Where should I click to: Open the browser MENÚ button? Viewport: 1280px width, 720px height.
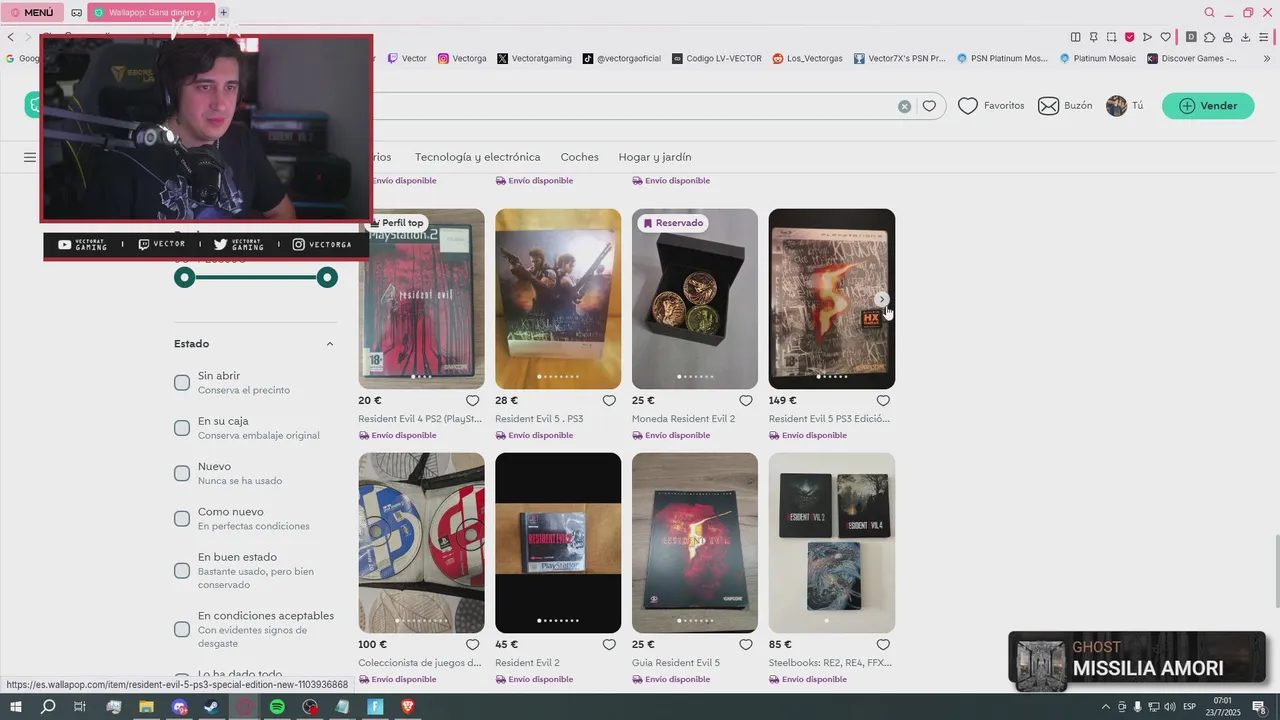(x=32, y=12)
